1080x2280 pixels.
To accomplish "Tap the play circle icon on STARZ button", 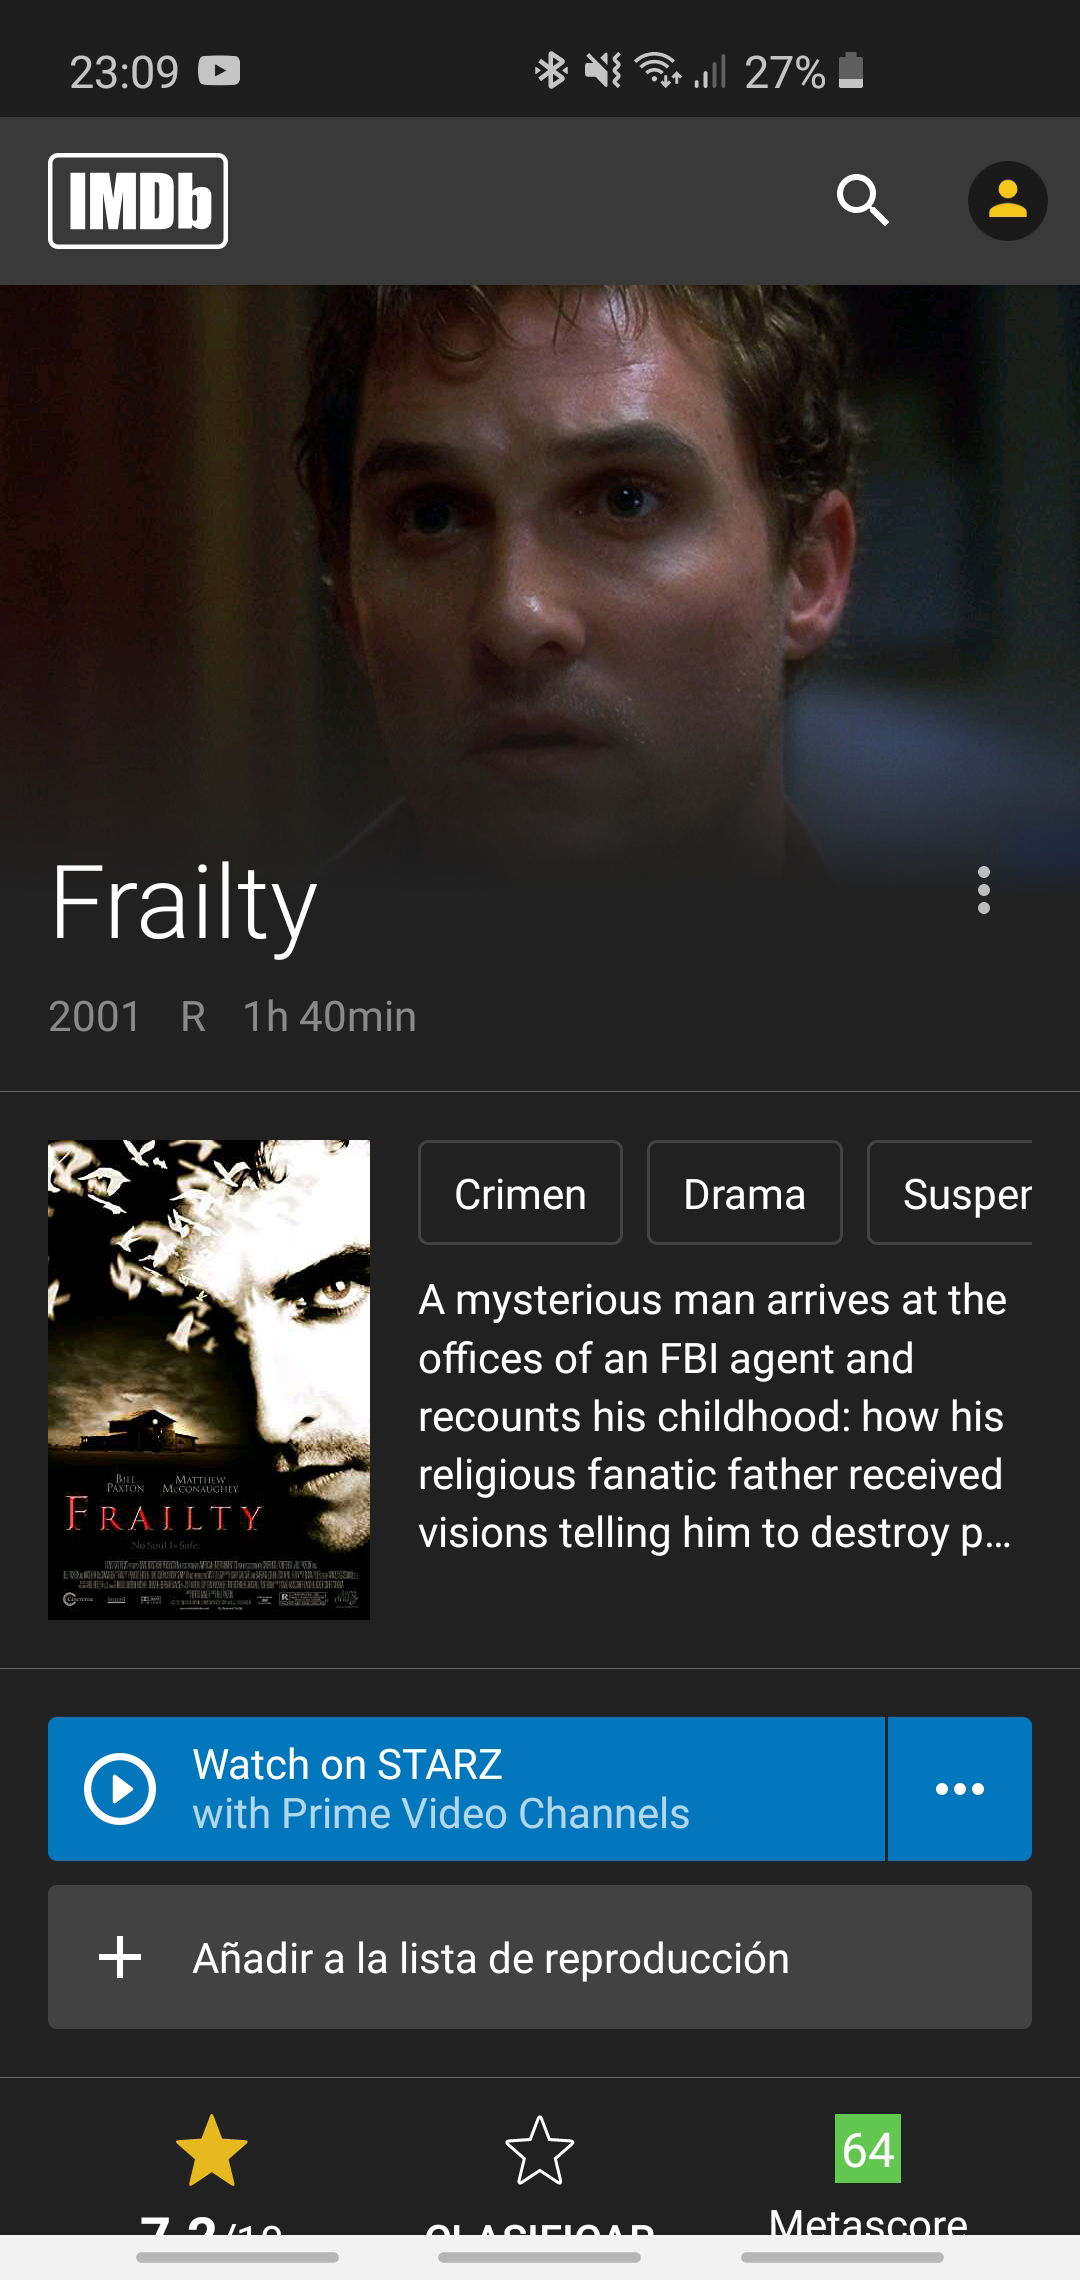I will click(x=120, y=1789).
